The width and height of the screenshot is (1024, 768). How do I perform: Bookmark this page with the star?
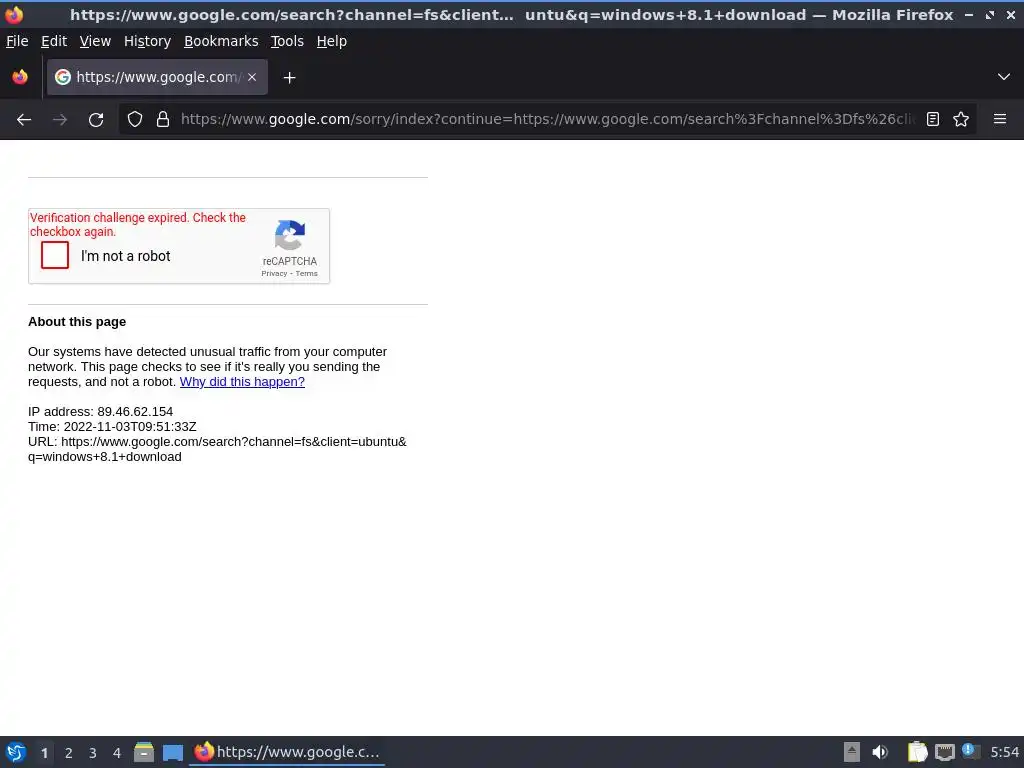961,120
